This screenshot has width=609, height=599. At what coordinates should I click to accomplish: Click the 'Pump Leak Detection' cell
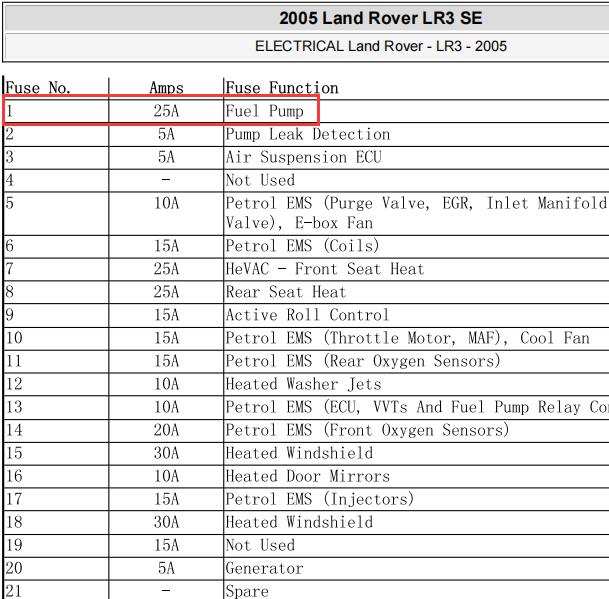click(308, 134)
